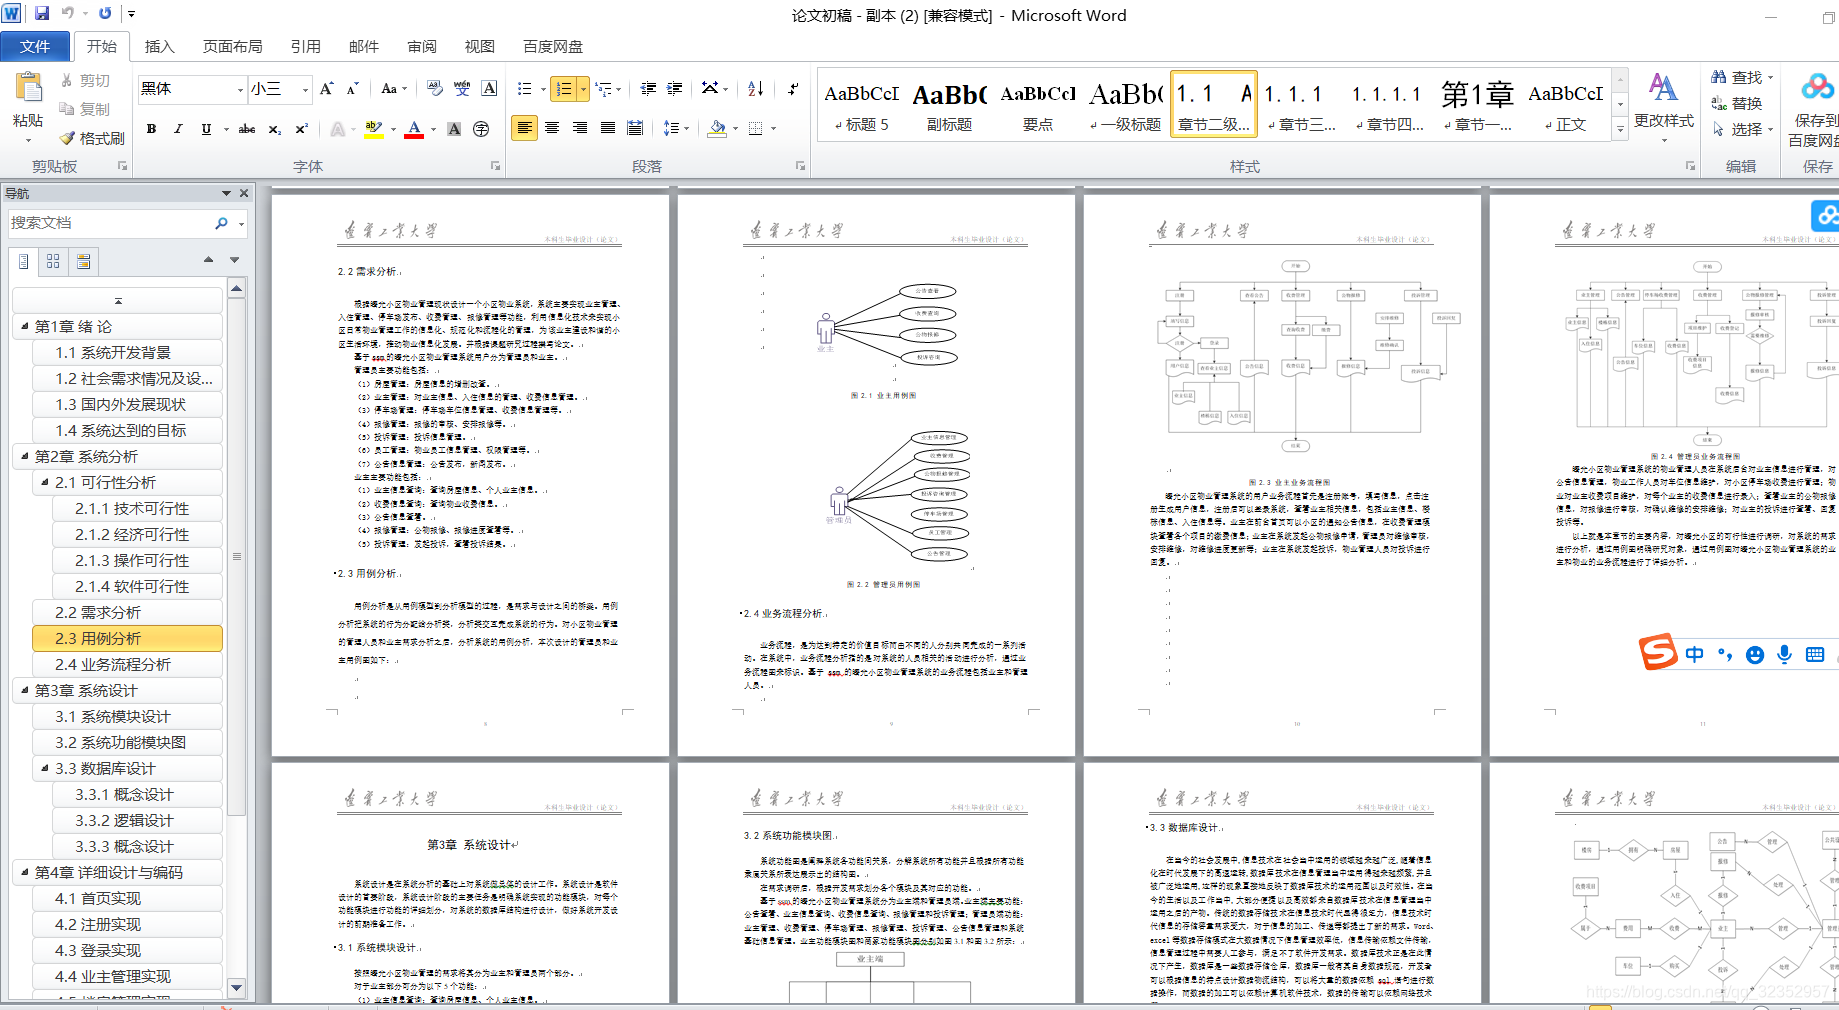Switch to the 引用 (References) tab
Viewport: 1839px width, 1010px height.
coord(305,46)
